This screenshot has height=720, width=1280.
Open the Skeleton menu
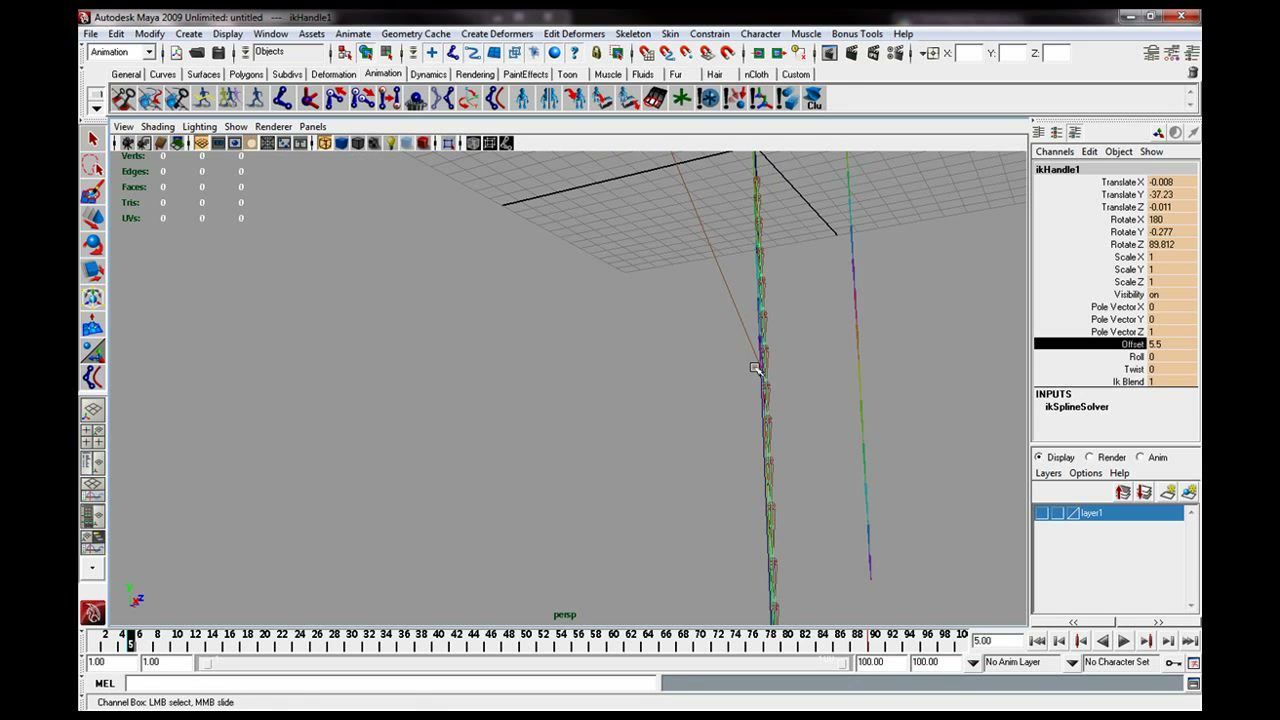point(632,34)
